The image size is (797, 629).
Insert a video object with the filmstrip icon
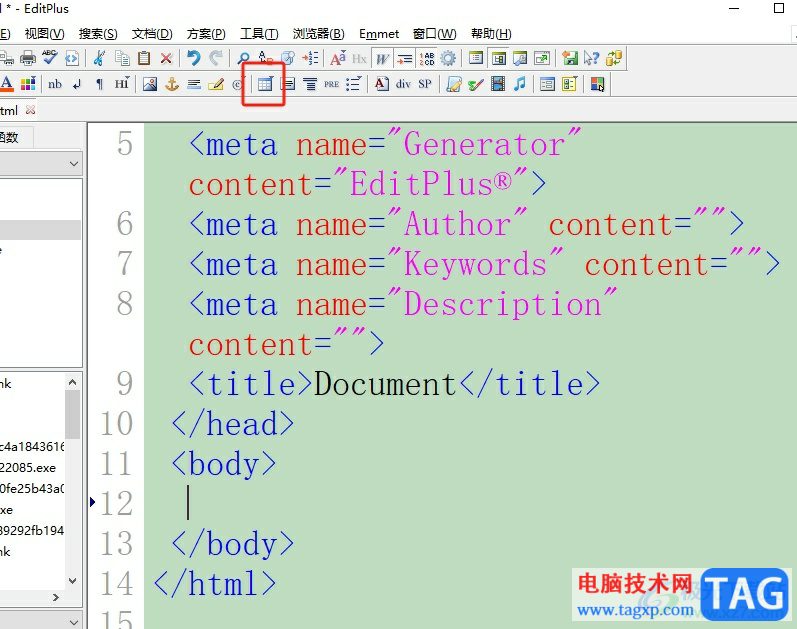pyautogui.click(x=498, y=84)
